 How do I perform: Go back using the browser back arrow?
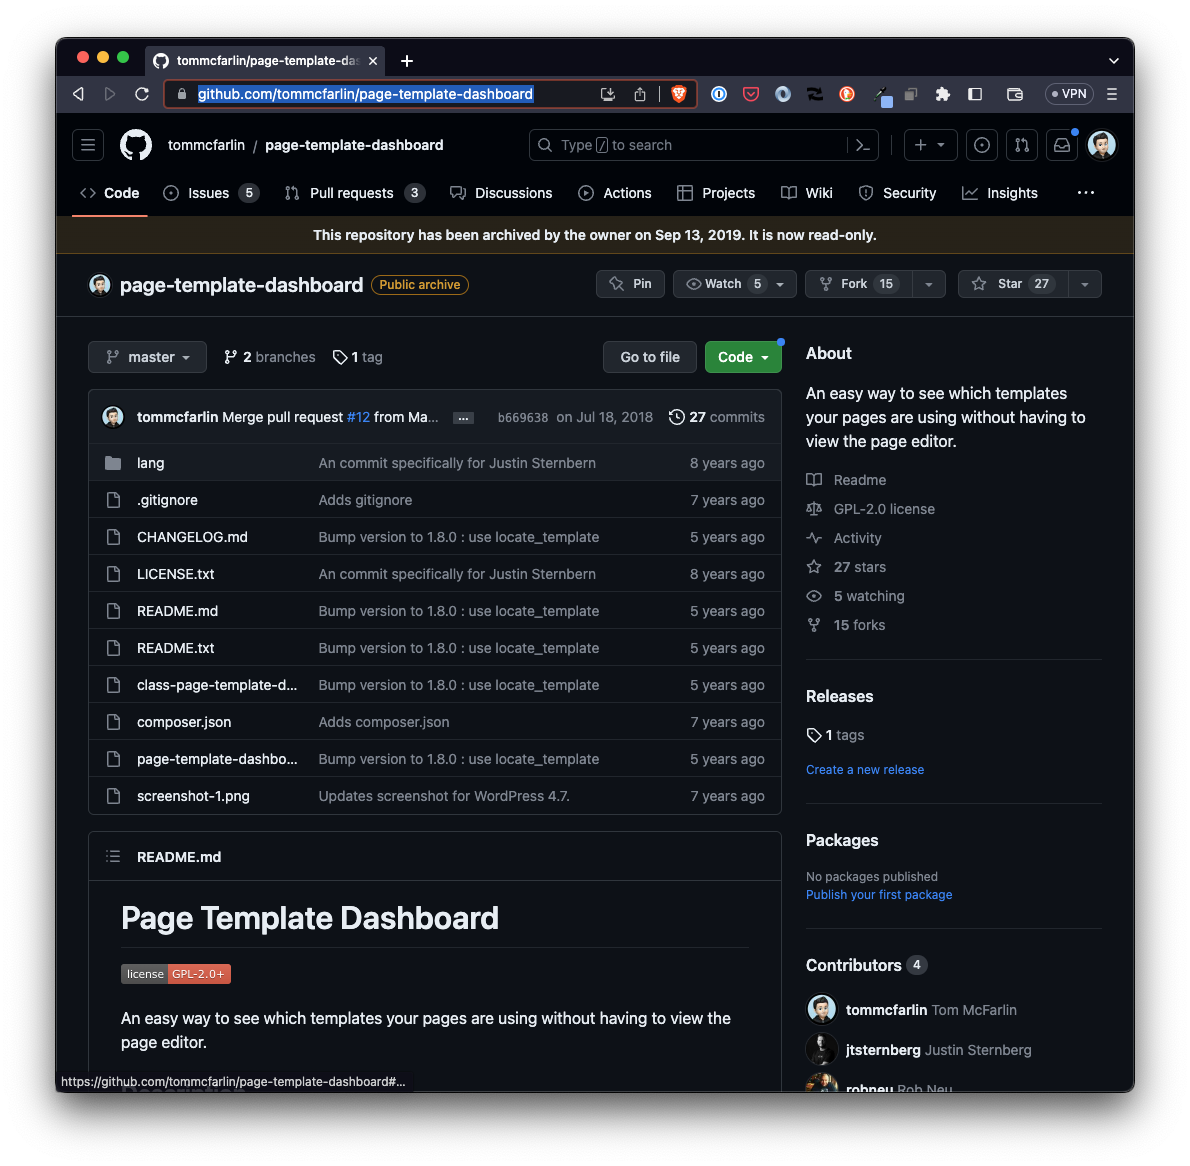78,94
